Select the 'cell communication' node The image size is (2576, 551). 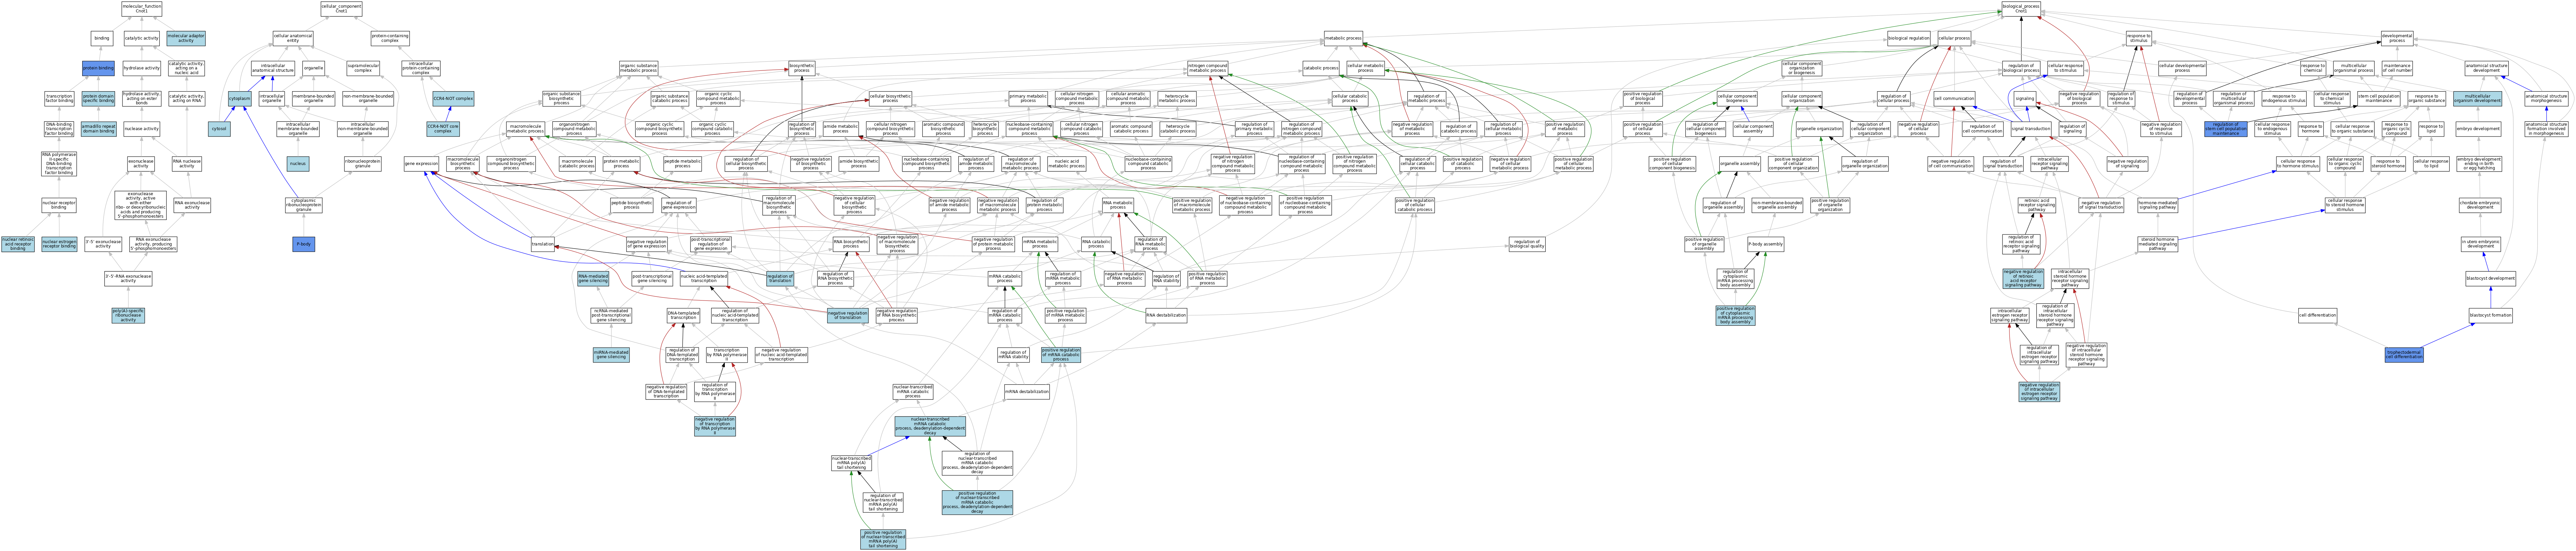pyautogui.click(x=1954, y=99)
